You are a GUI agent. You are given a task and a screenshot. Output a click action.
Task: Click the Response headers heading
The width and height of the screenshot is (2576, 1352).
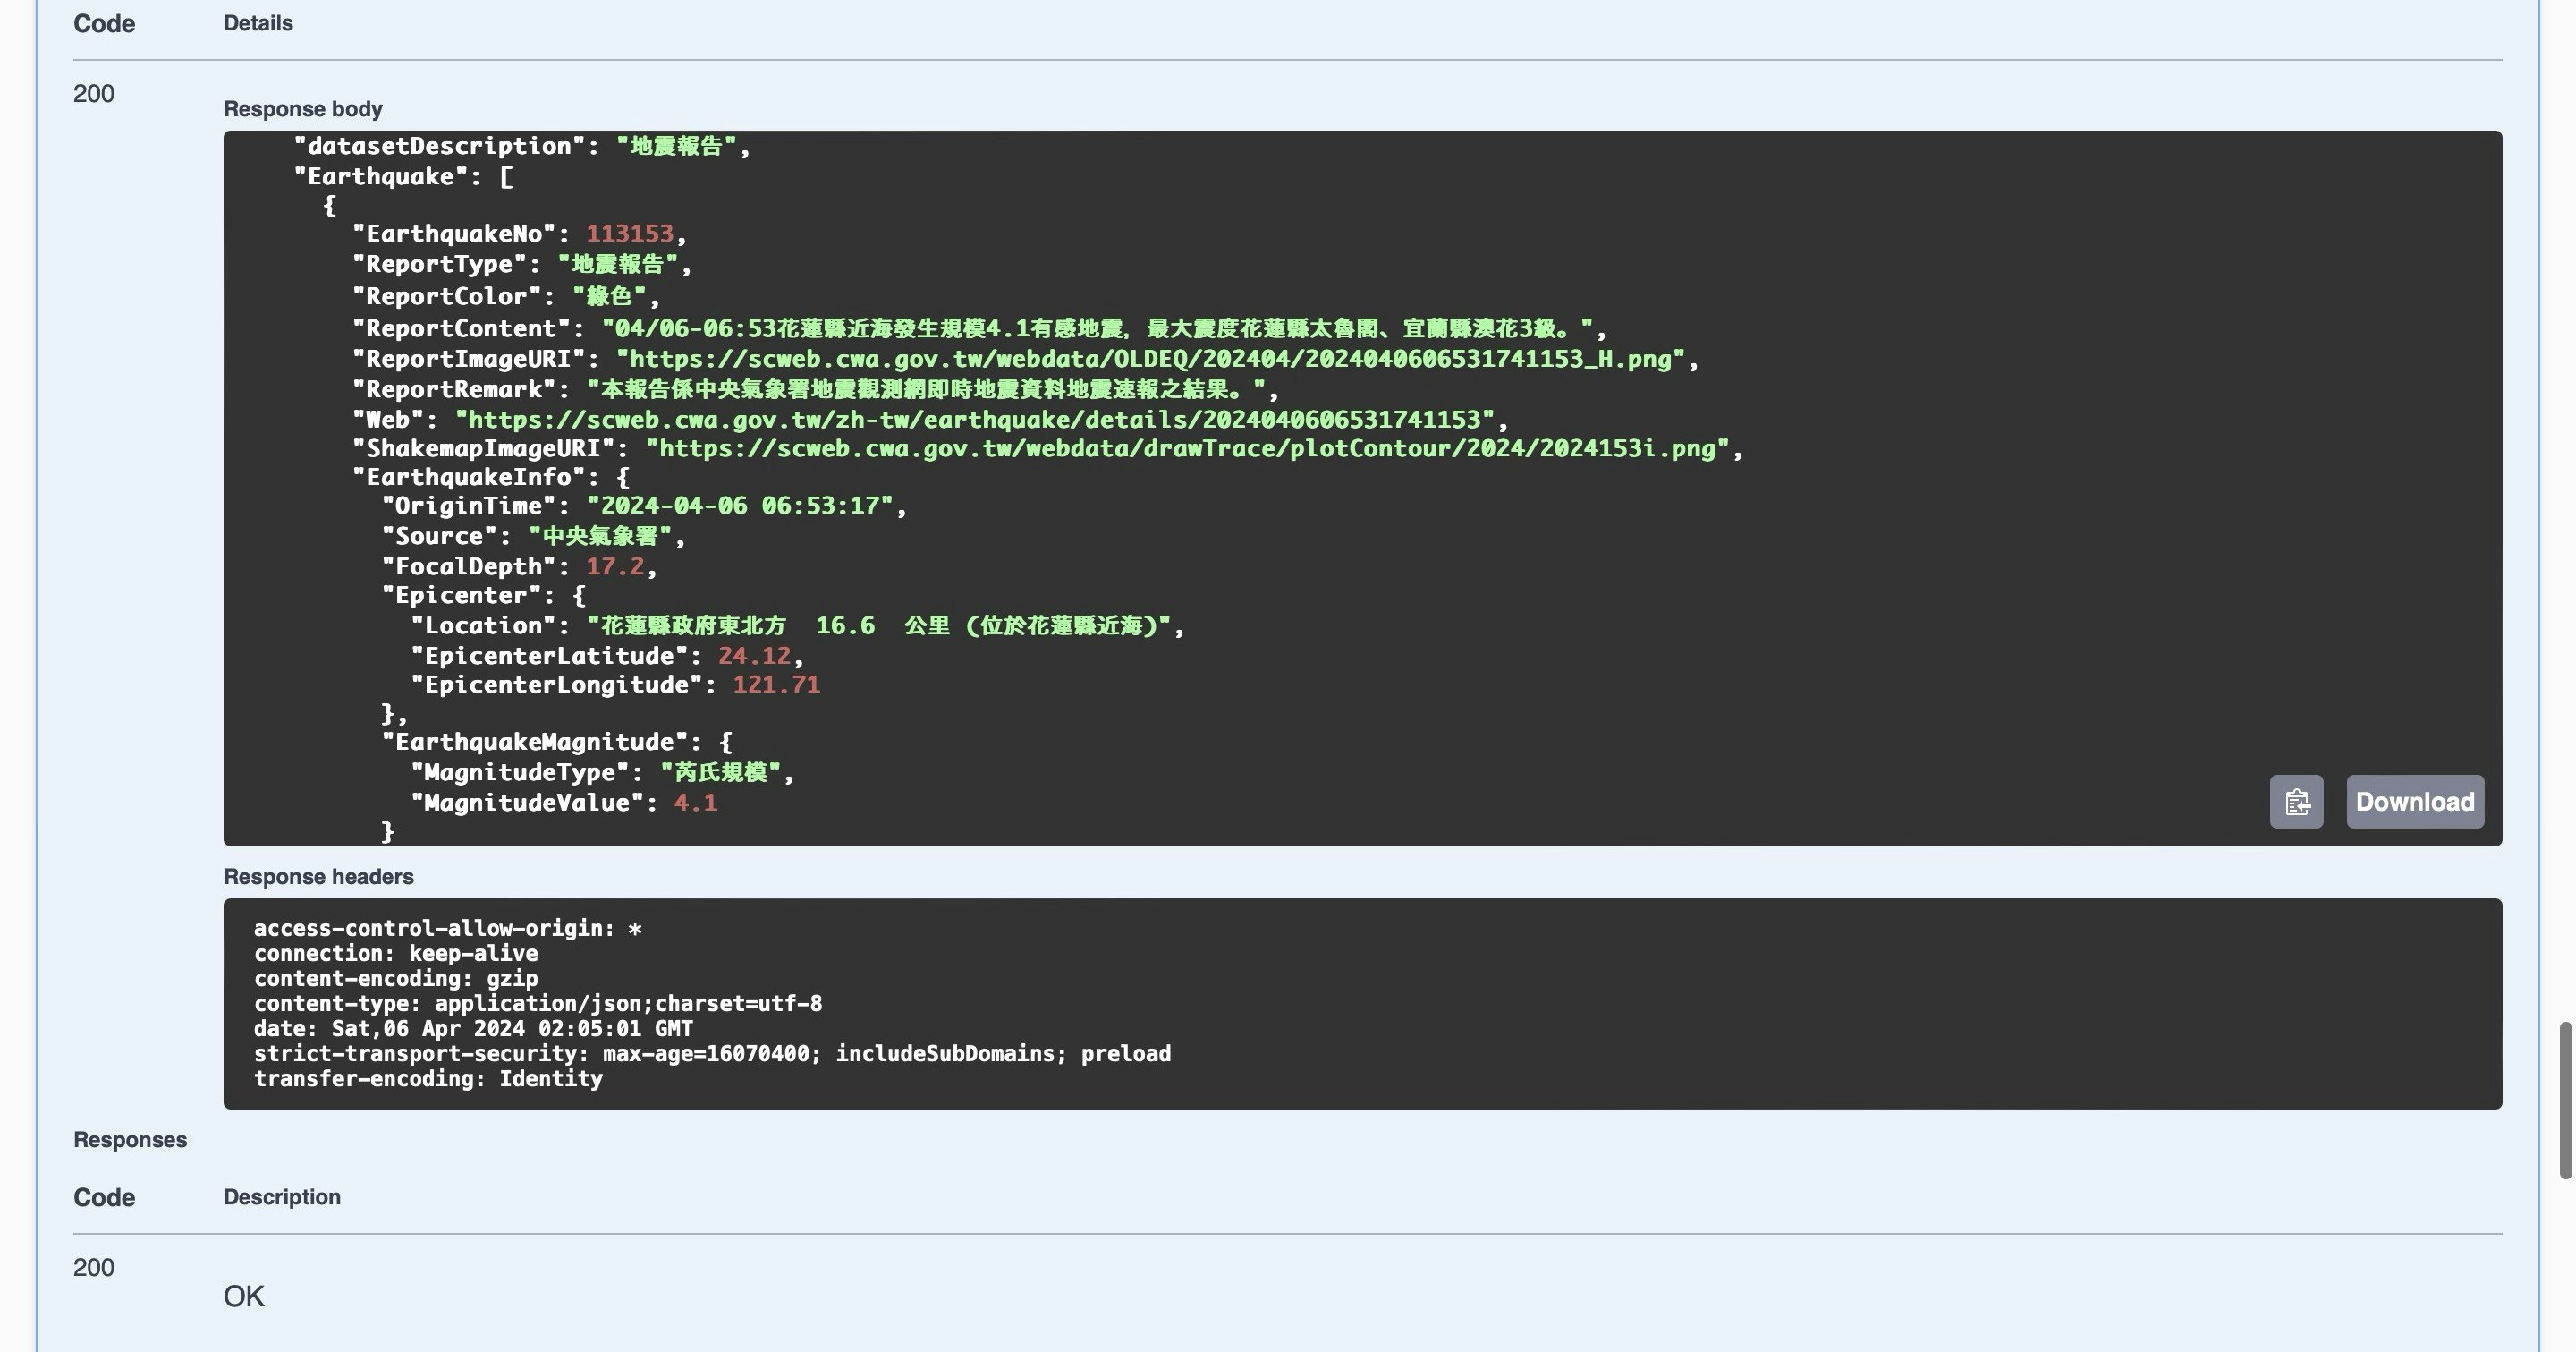tap(318, 877)
